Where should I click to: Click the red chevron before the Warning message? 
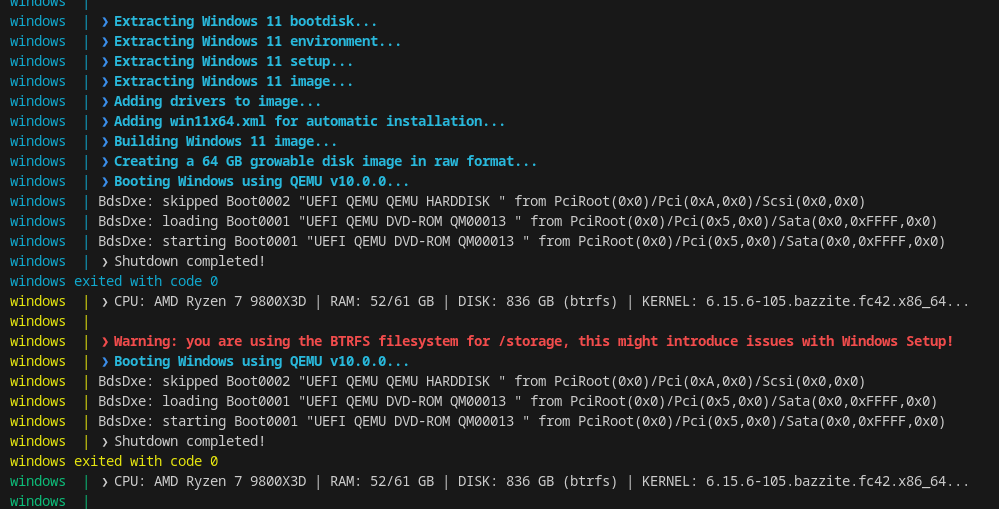click(105, 341)
